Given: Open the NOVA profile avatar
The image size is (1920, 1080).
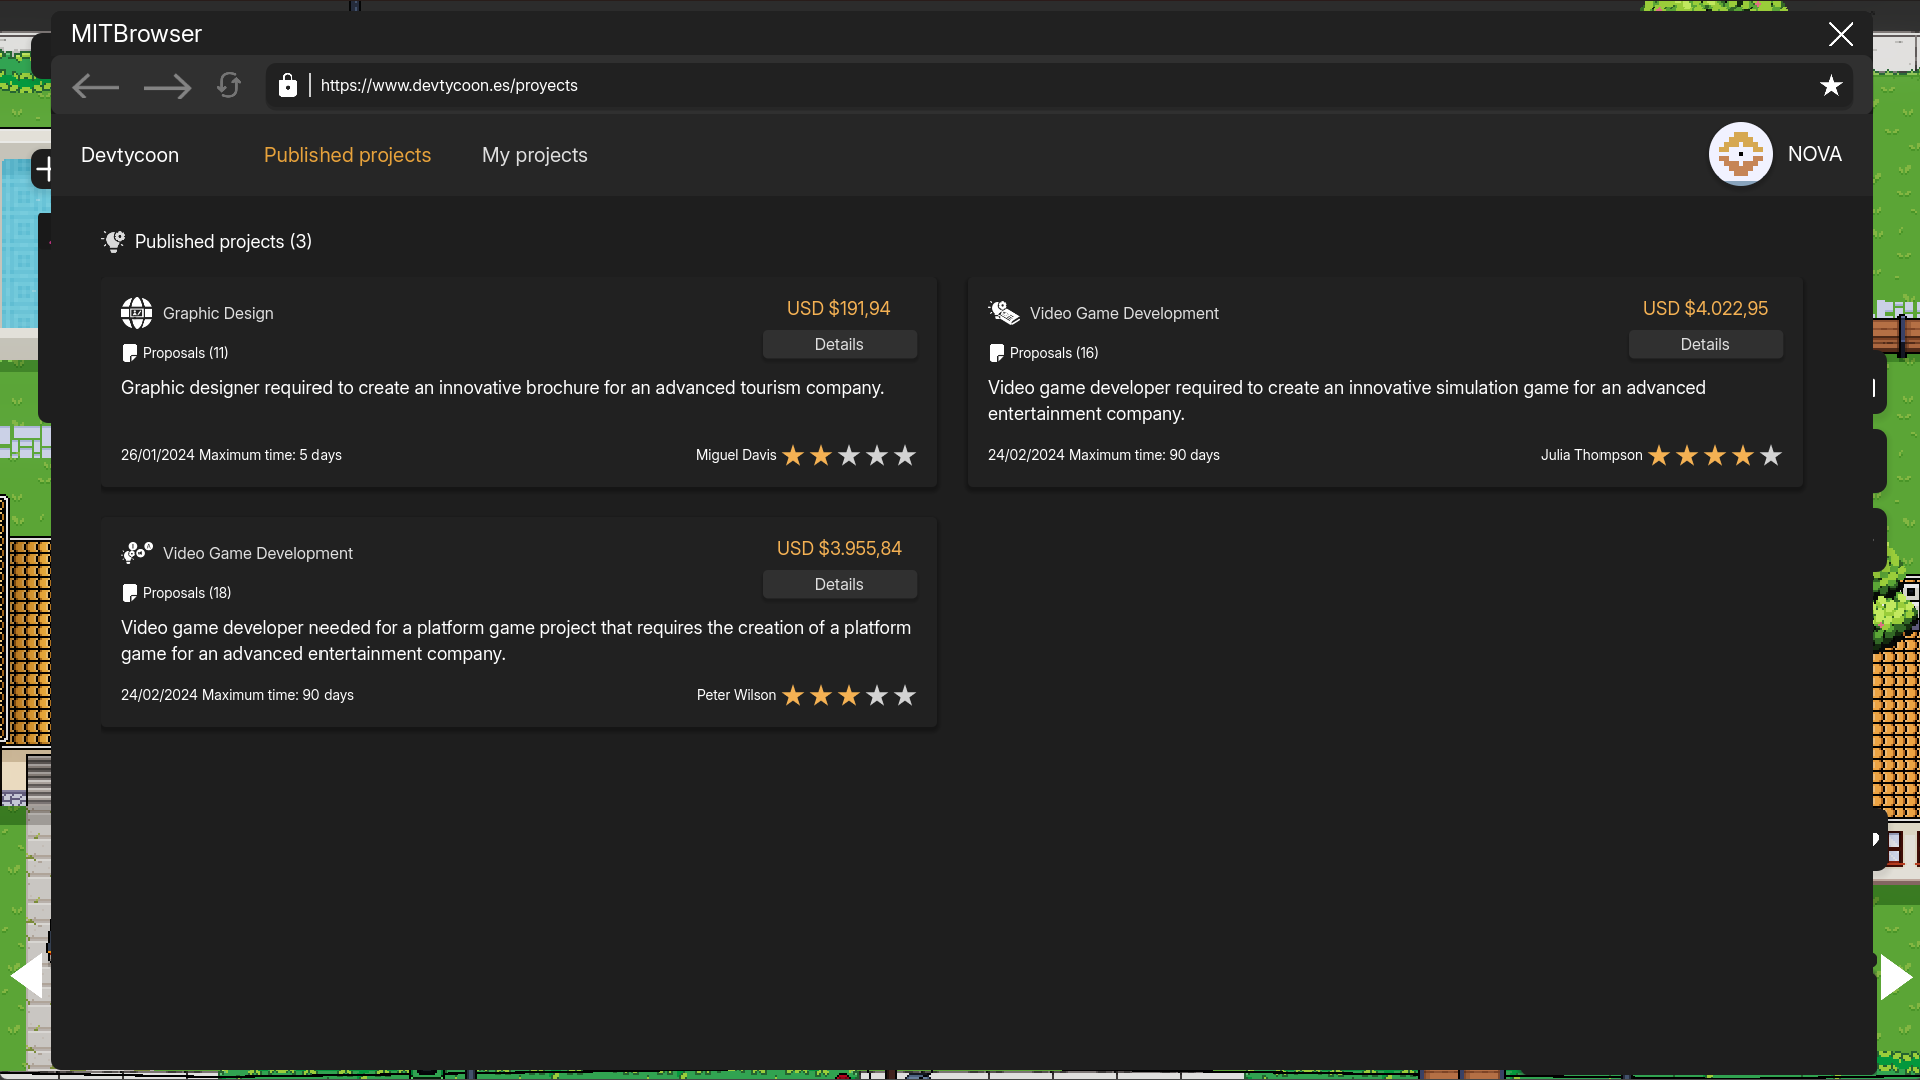Looking at the screenshot, I should pos(1740,154).
